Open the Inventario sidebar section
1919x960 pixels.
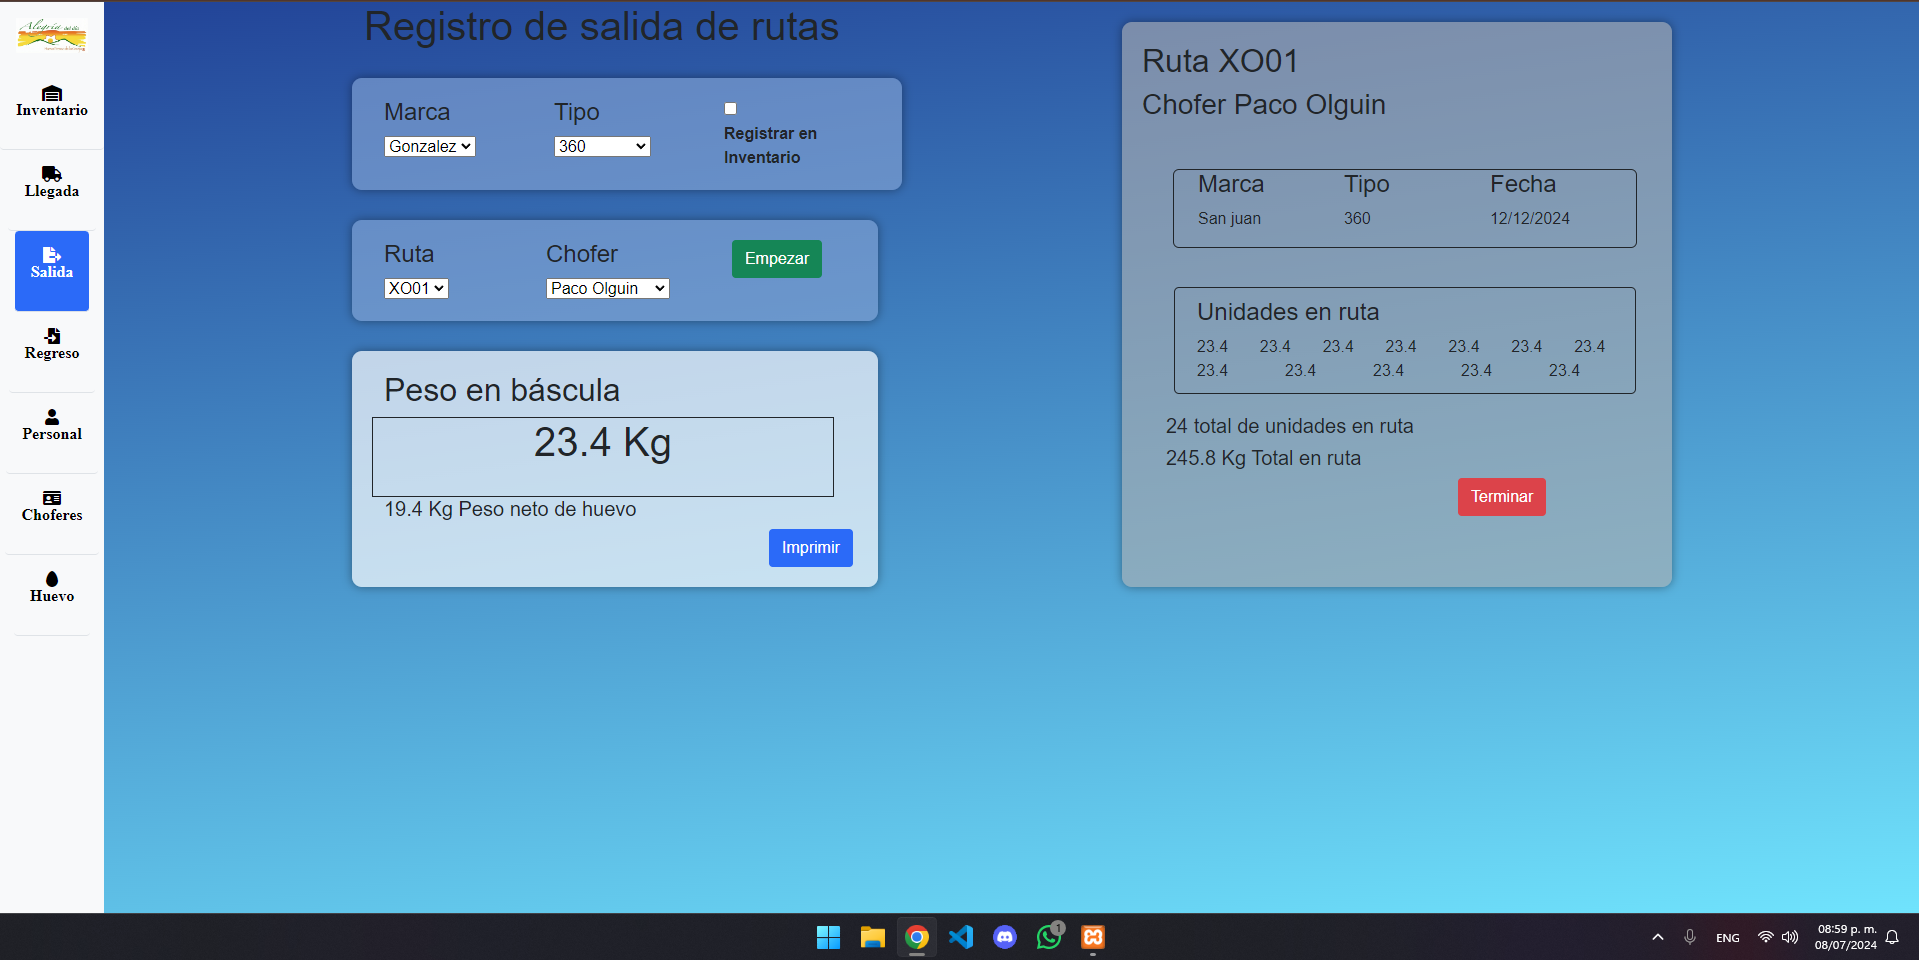tap(52, 102)
